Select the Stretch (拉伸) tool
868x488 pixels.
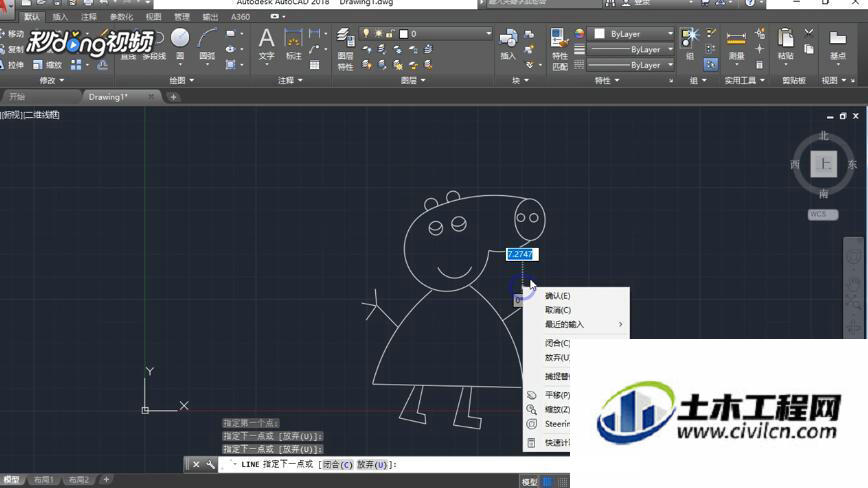12,65
